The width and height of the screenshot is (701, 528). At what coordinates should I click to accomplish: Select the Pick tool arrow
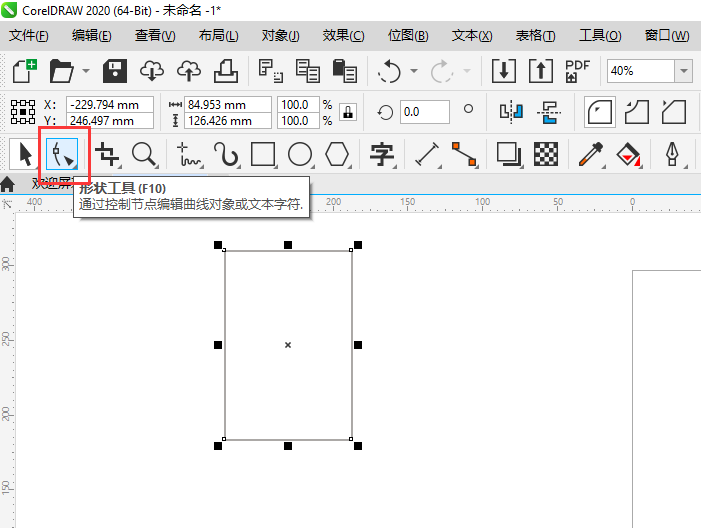[x=25, y=154]
